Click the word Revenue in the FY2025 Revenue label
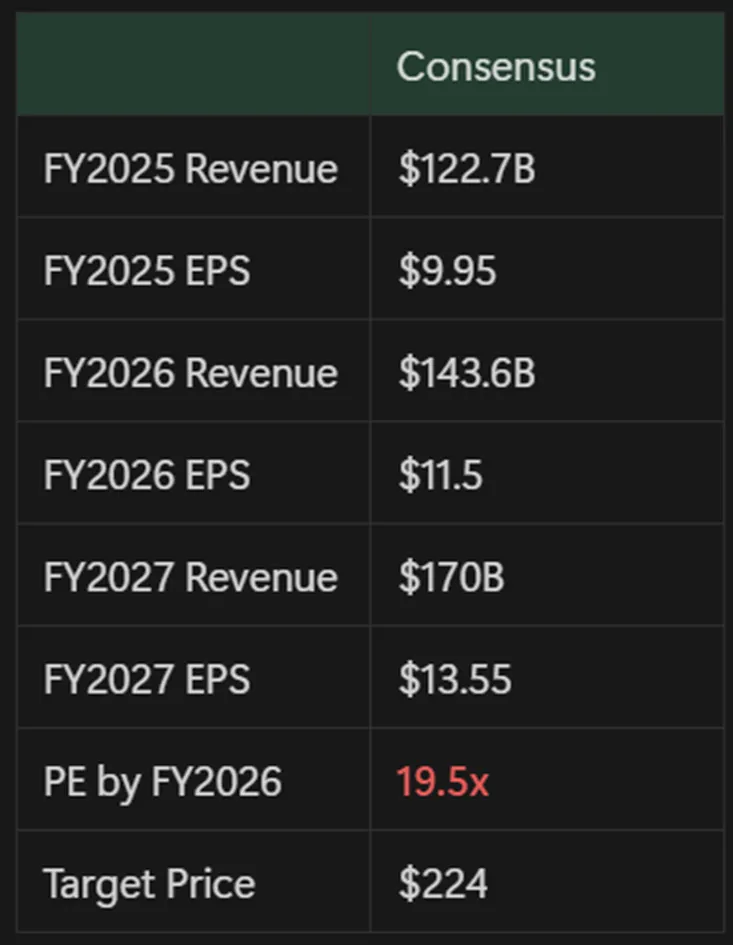This screenshot has height=945, width=733. [x=262, y=169]
